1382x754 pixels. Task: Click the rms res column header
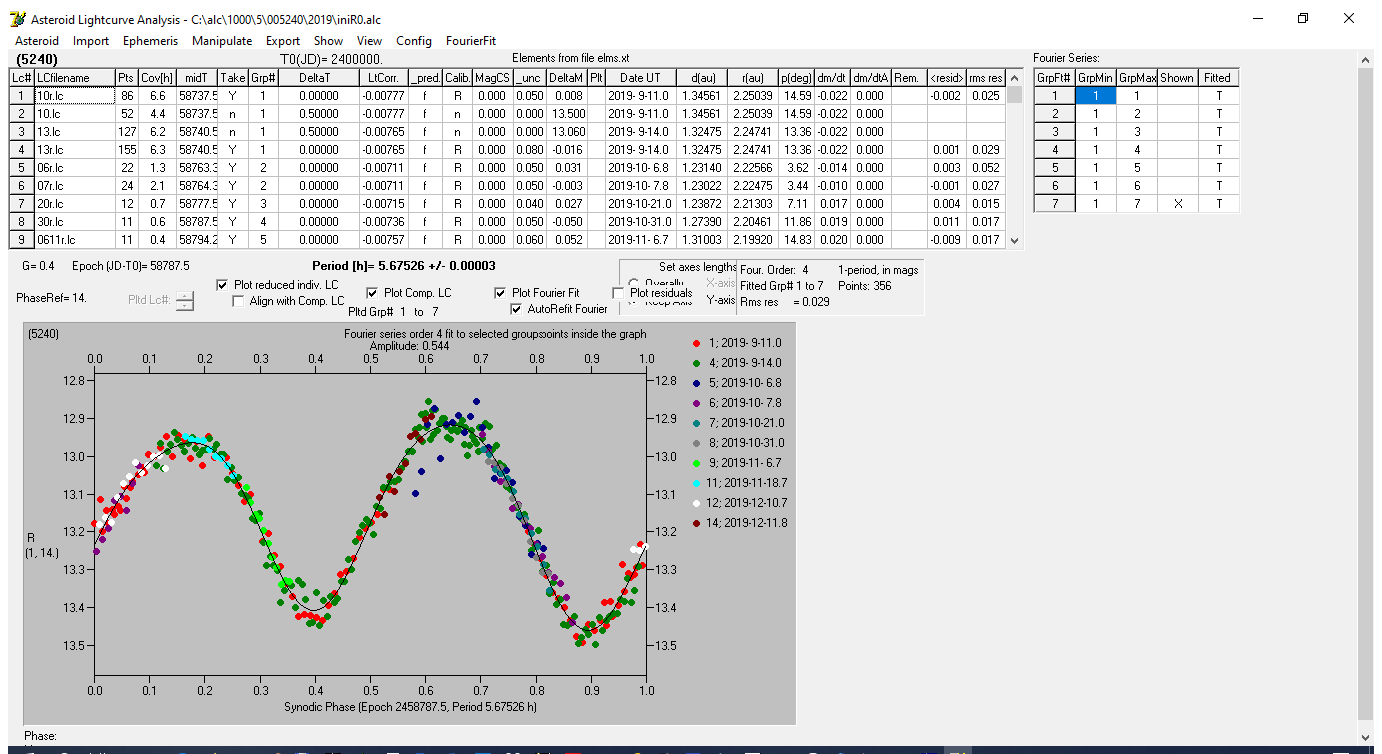point(985,77)
